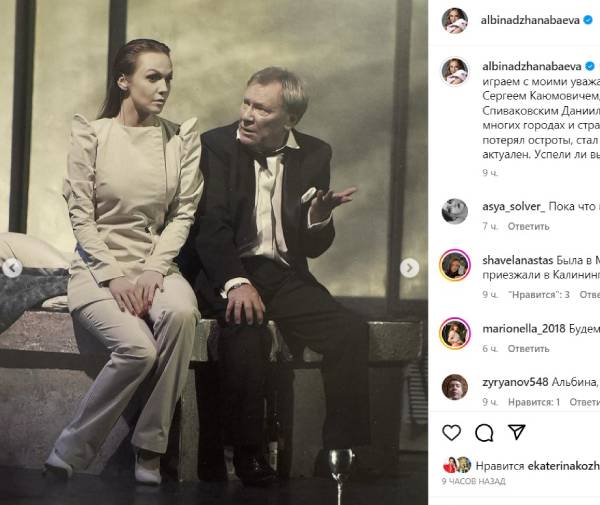Go to previous photo in carousel

pos(11,268)
